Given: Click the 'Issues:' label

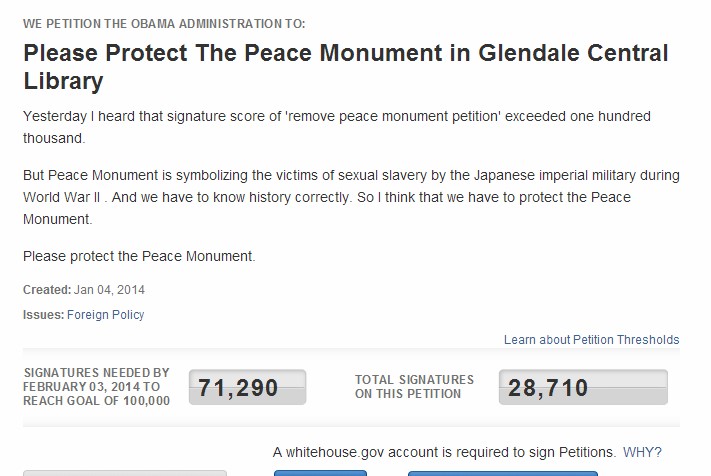Looking at the screenshot, I should click(44, 315).
